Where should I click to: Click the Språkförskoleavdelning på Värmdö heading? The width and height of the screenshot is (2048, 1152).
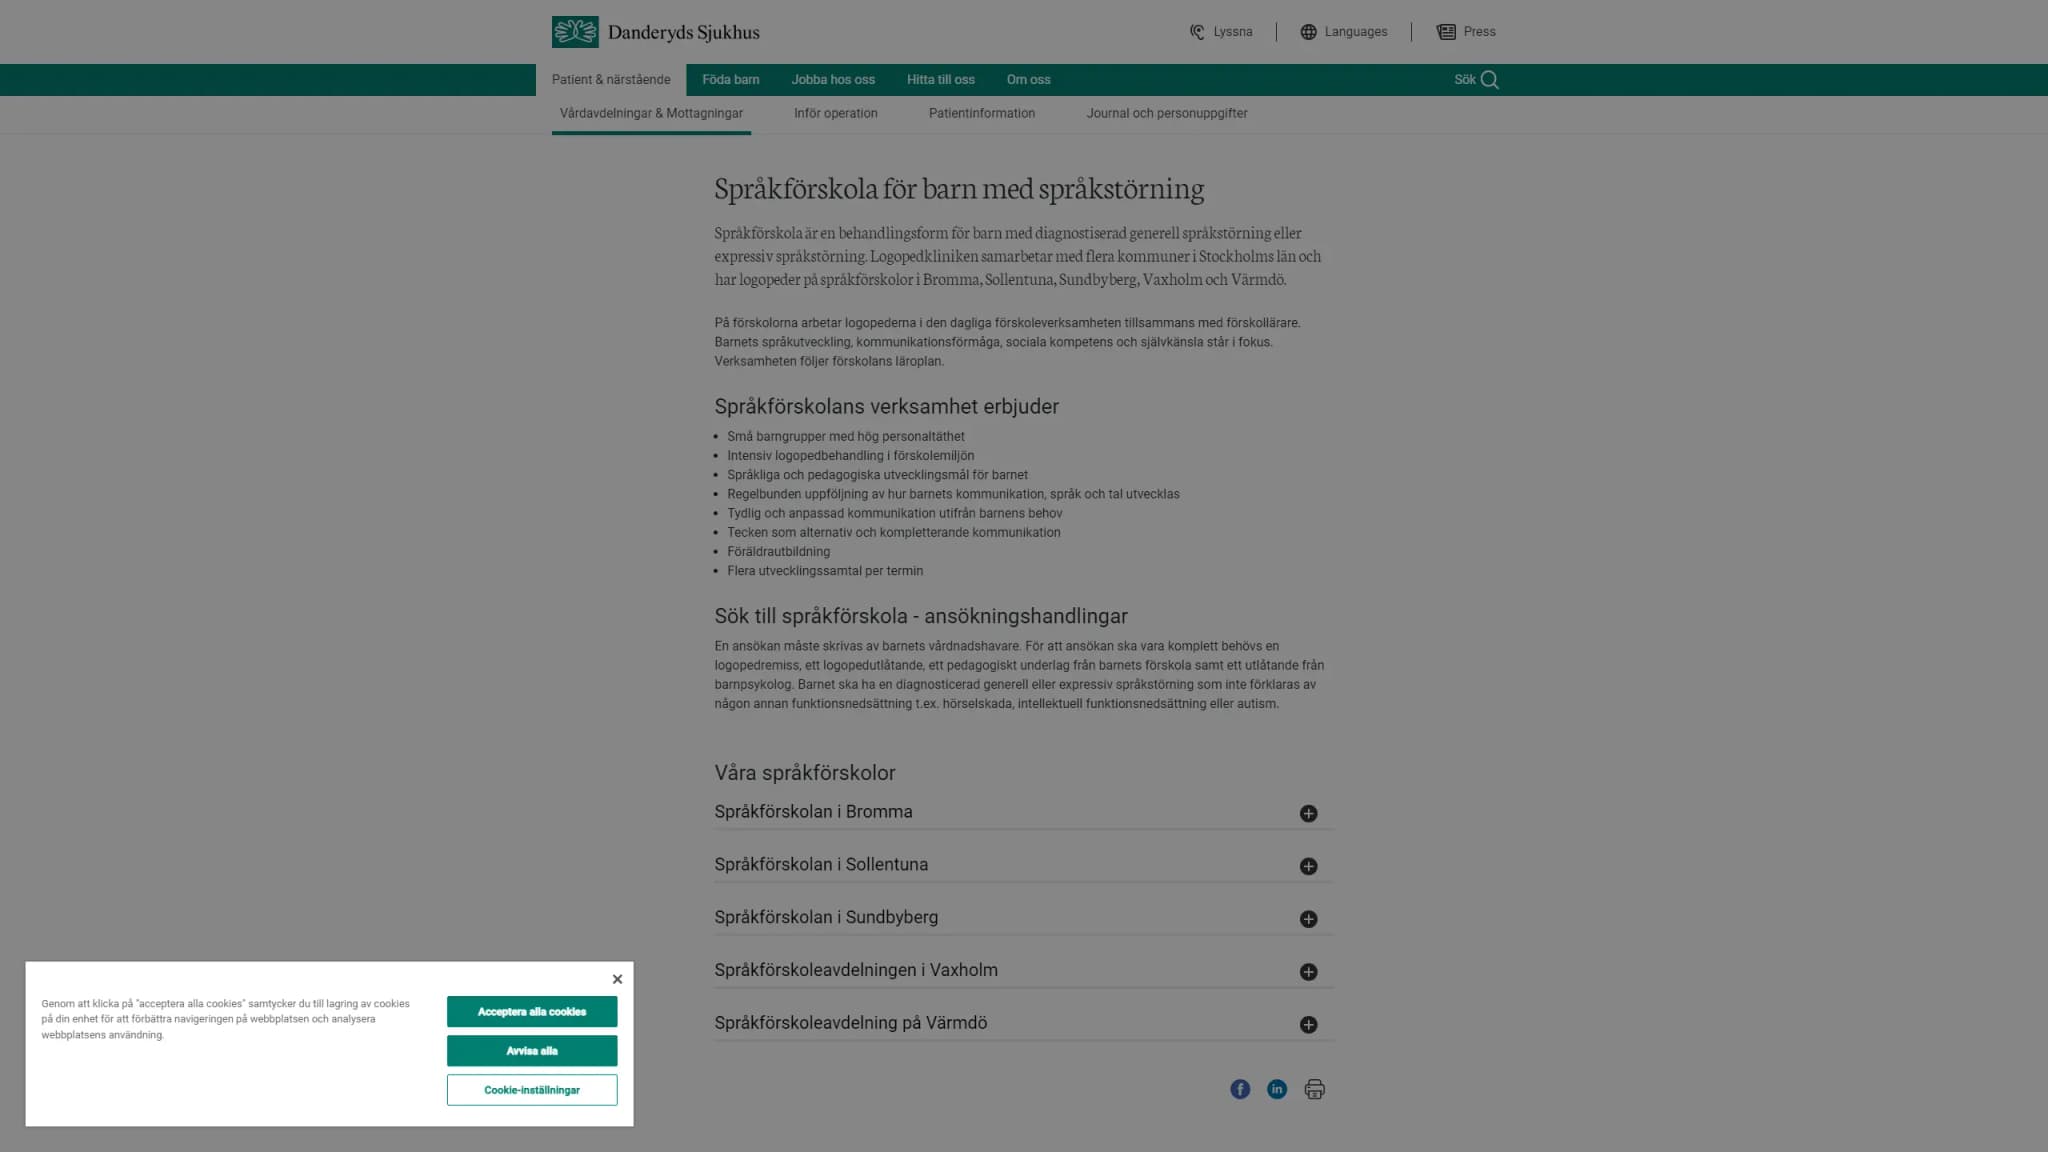pos(851,1023)
